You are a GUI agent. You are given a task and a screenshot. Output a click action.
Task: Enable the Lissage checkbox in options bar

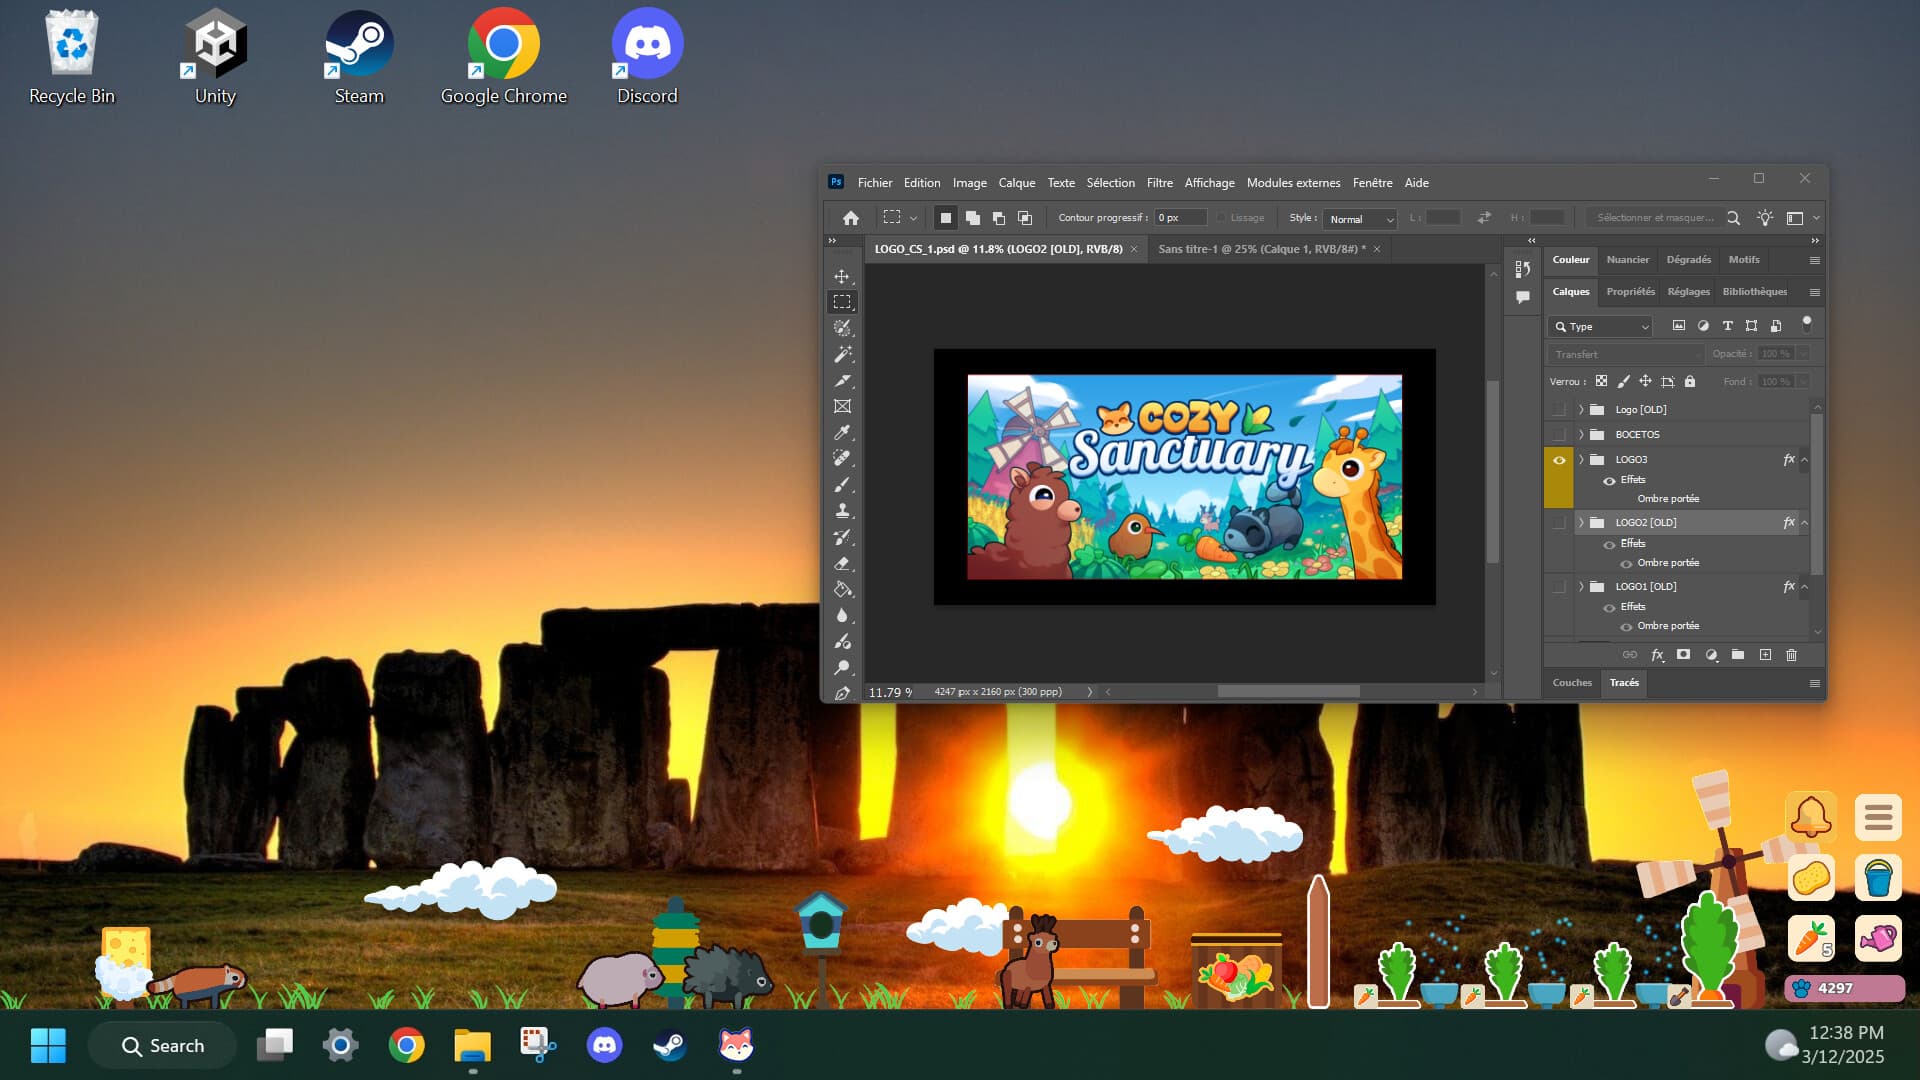1221,217
